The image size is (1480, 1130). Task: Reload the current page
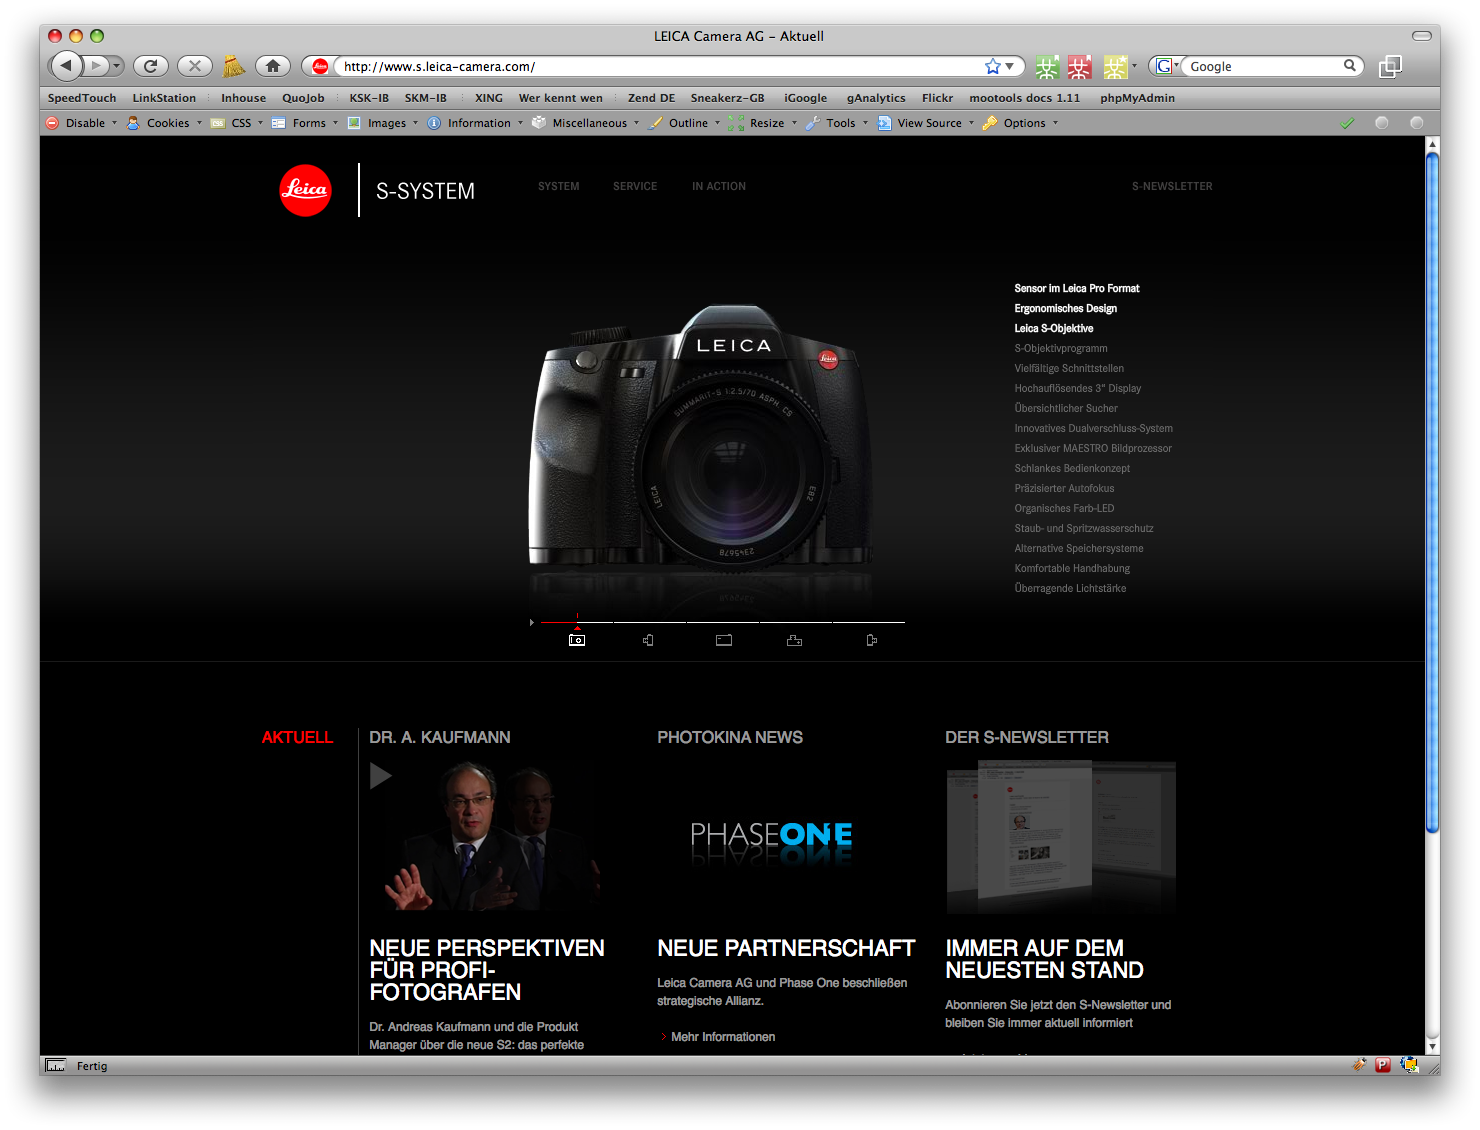pyautogui.click(x=151, y=66)
